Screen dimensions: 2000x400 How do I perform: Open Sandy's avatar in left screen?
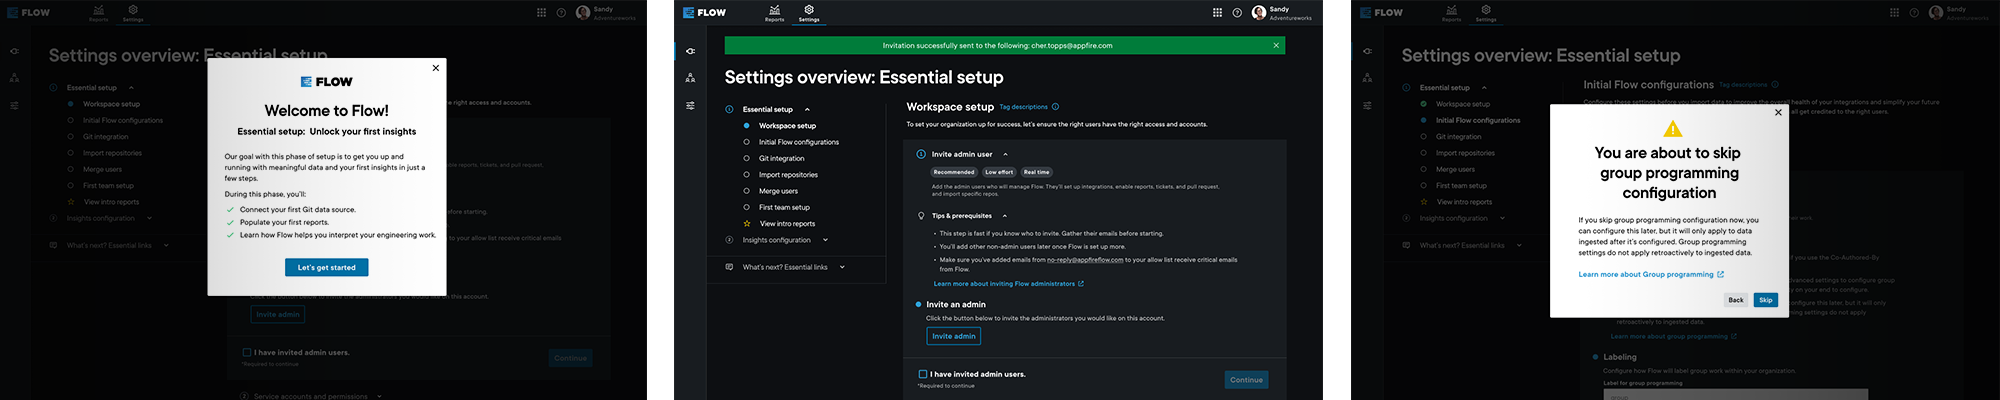tap(583, 13)
